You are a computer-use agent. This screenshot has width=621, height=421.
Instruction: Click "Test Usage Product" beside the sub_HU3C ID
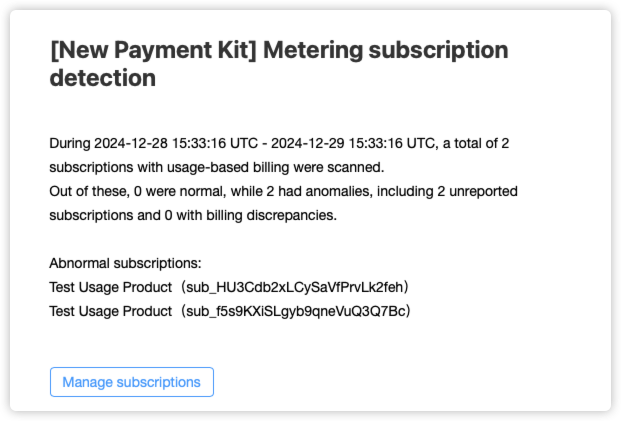click(108, 287)
